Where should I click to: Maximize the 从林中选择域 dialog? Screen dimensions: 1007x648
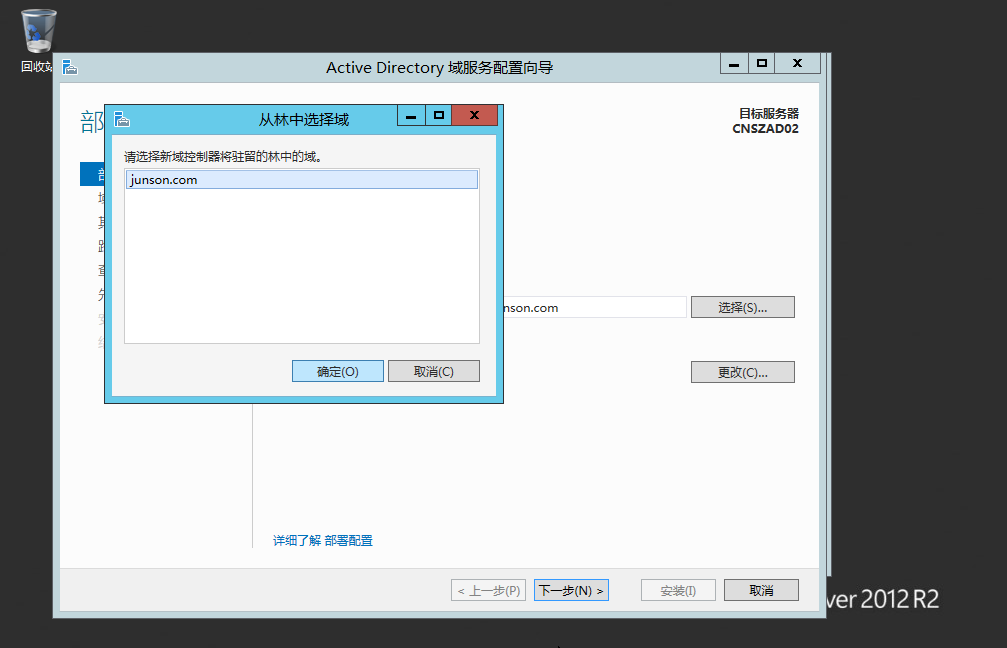click(439, 116)
